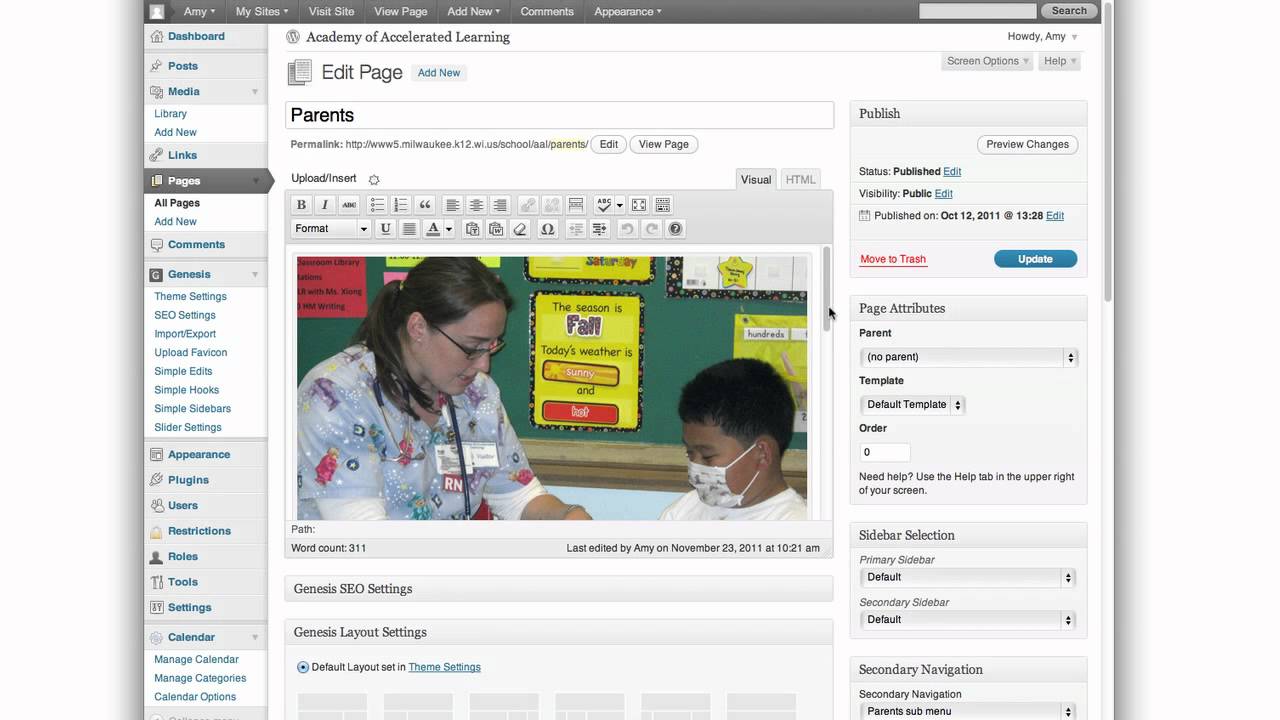Undo last edit in editor
The height and width of the screenshot is (720, 1280).
627,229
